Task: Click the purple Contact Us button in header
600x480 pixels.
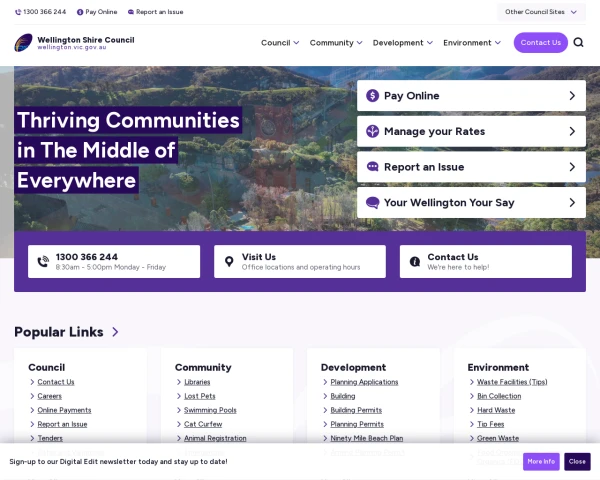Action: pyautogui.click(x=540, y=42)
